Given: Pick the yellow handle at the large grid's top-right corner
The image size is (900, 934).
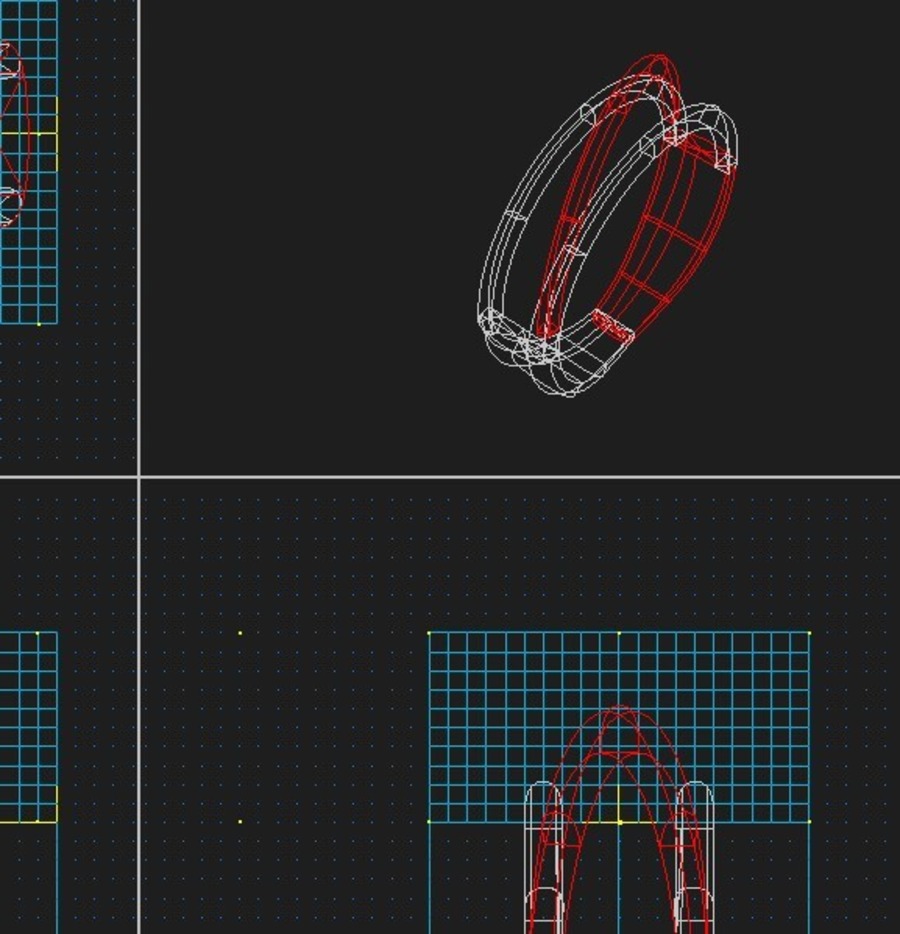Looking at the screenshot, I should pos(809,633).
